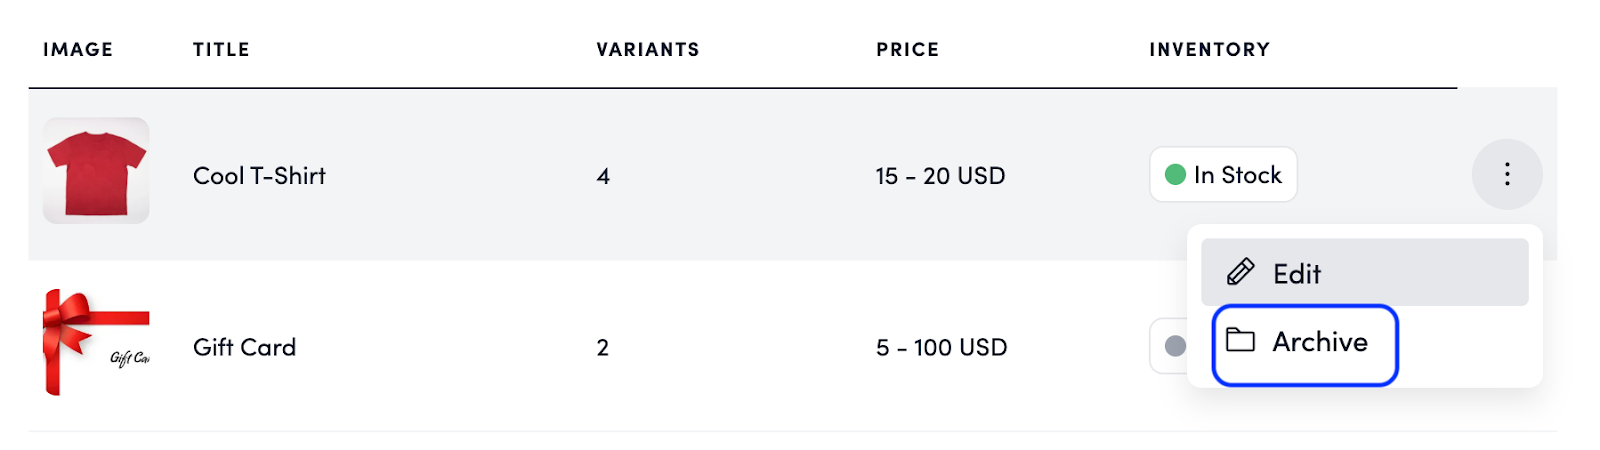Screen dimensions: 1600x450
Task: Click the IMAGE column header
Action: tap(78, 50)
